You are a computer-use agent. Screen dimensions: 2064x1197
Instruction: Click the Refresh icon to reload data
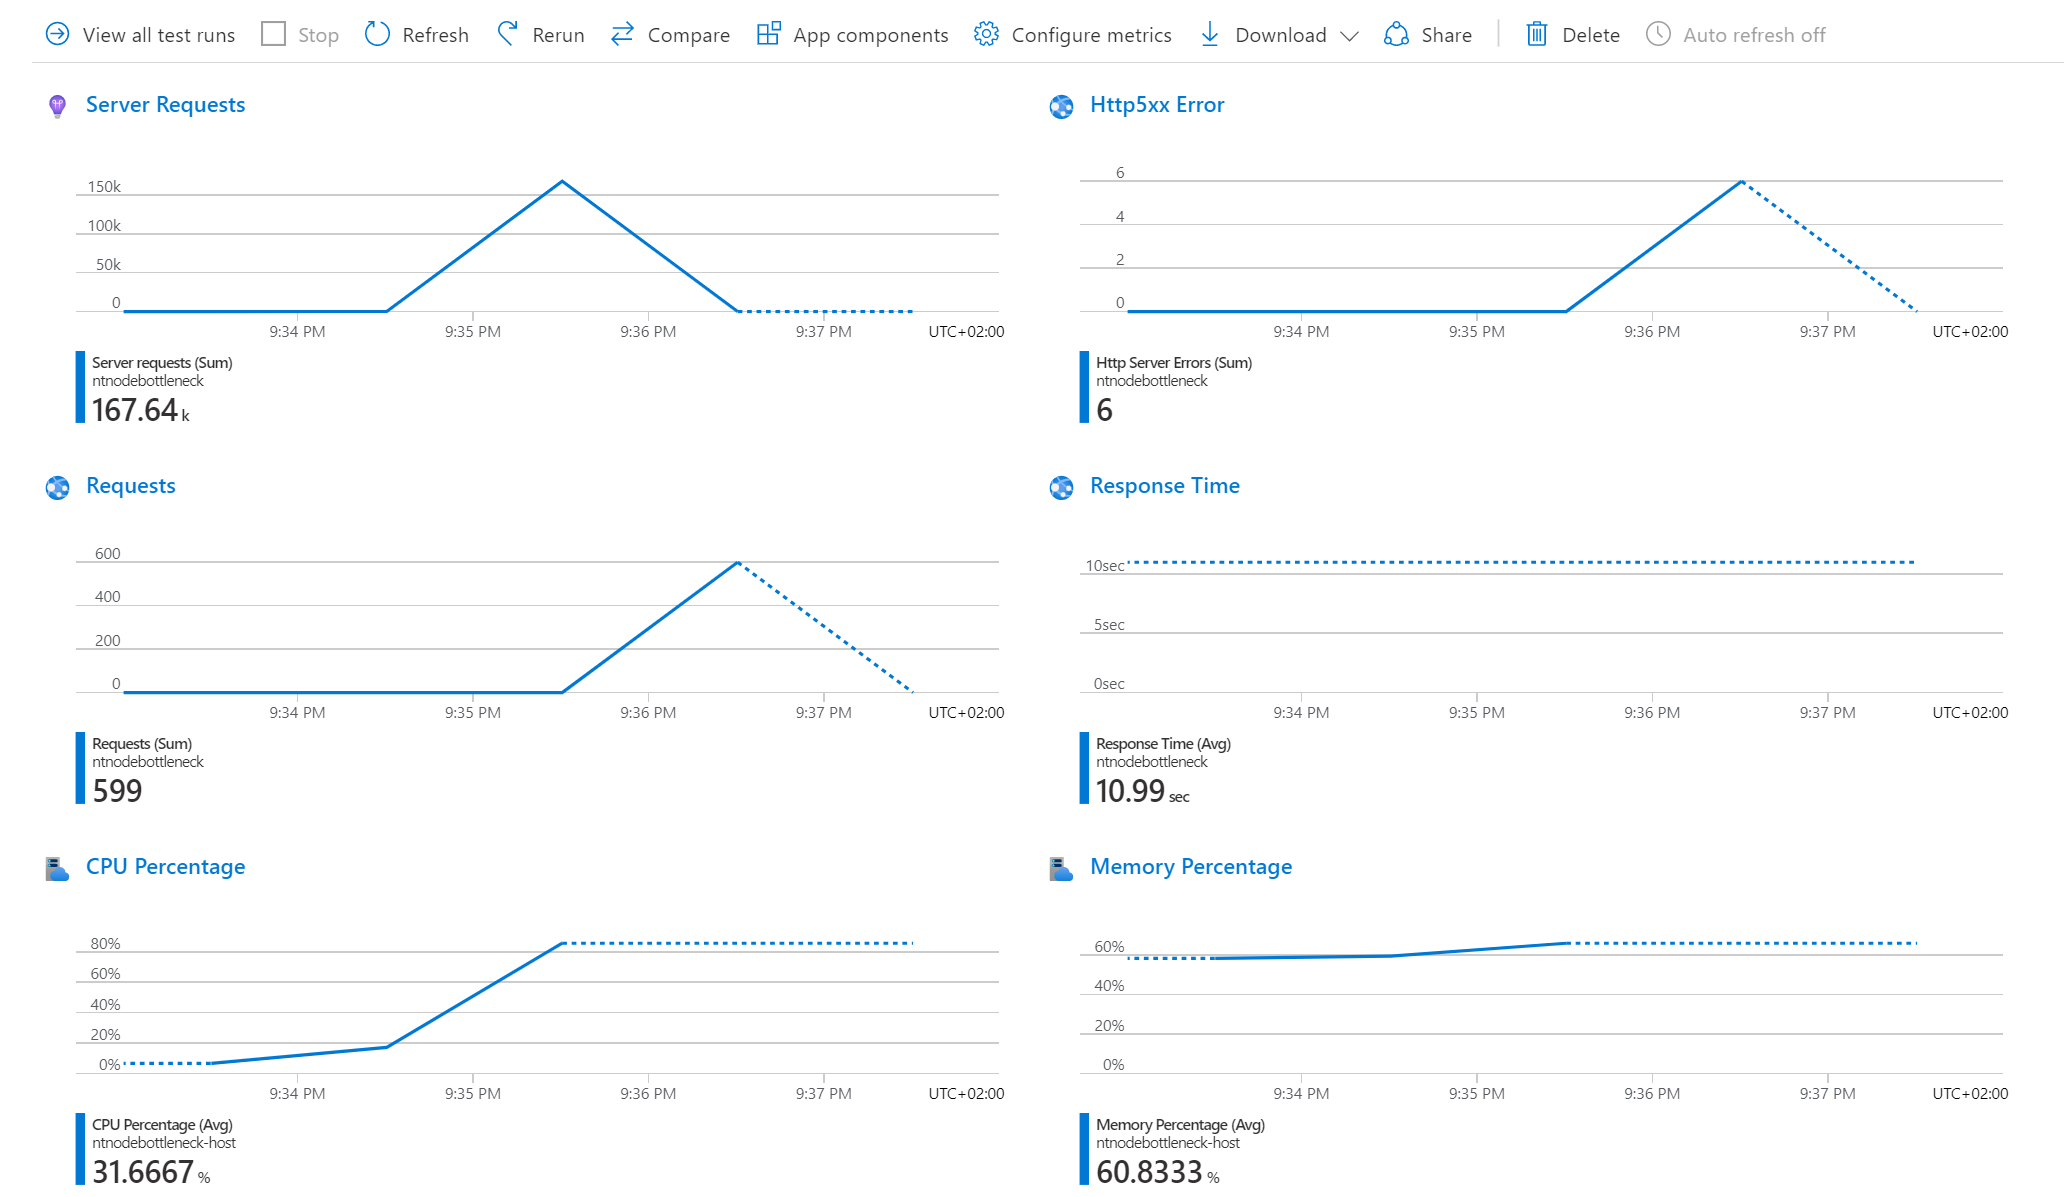377,31
